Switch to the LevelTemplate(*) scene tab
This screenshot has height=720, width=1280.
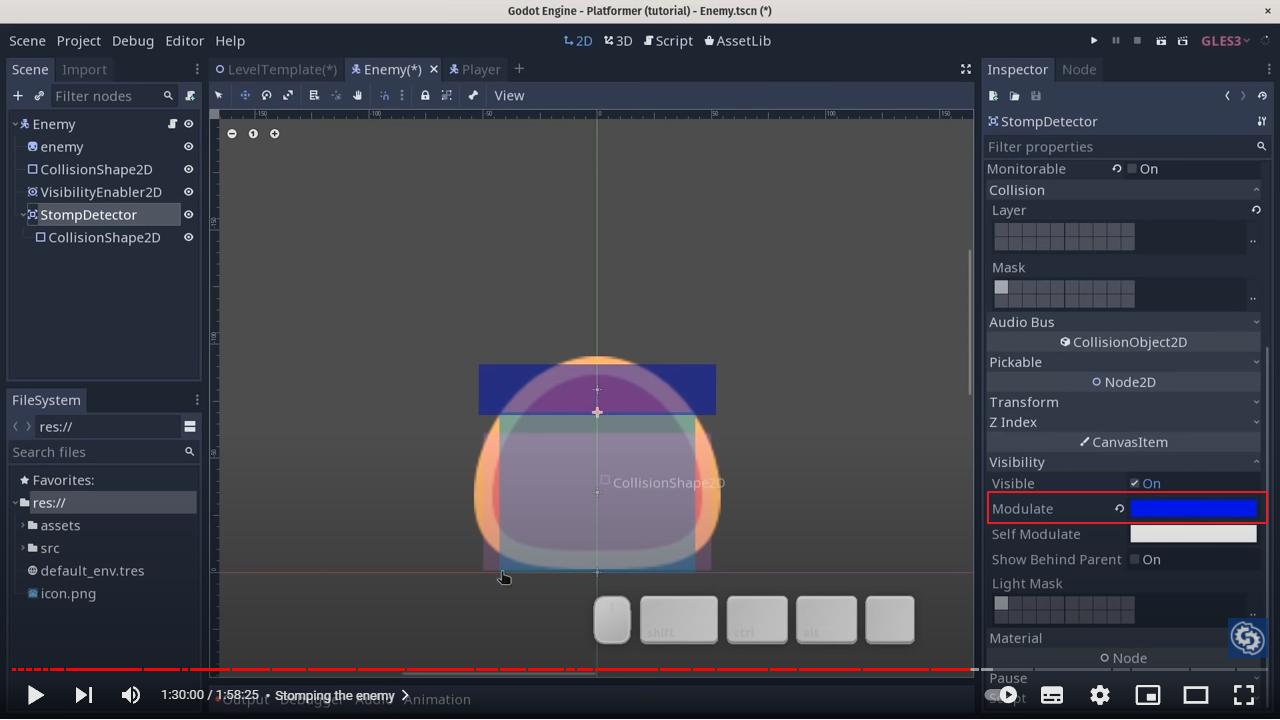[277, 69]
